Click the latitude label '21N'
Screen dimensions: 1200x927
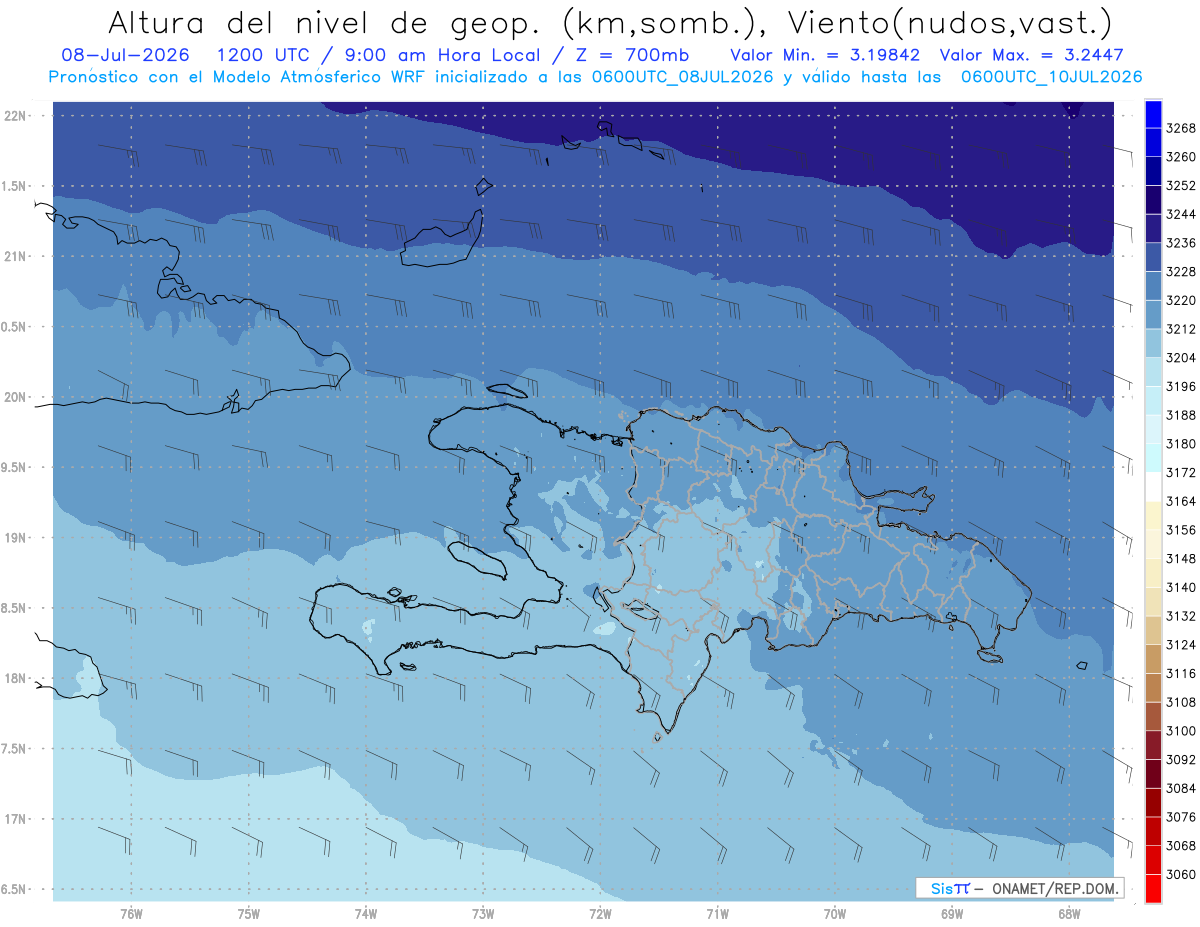(15, 257)
